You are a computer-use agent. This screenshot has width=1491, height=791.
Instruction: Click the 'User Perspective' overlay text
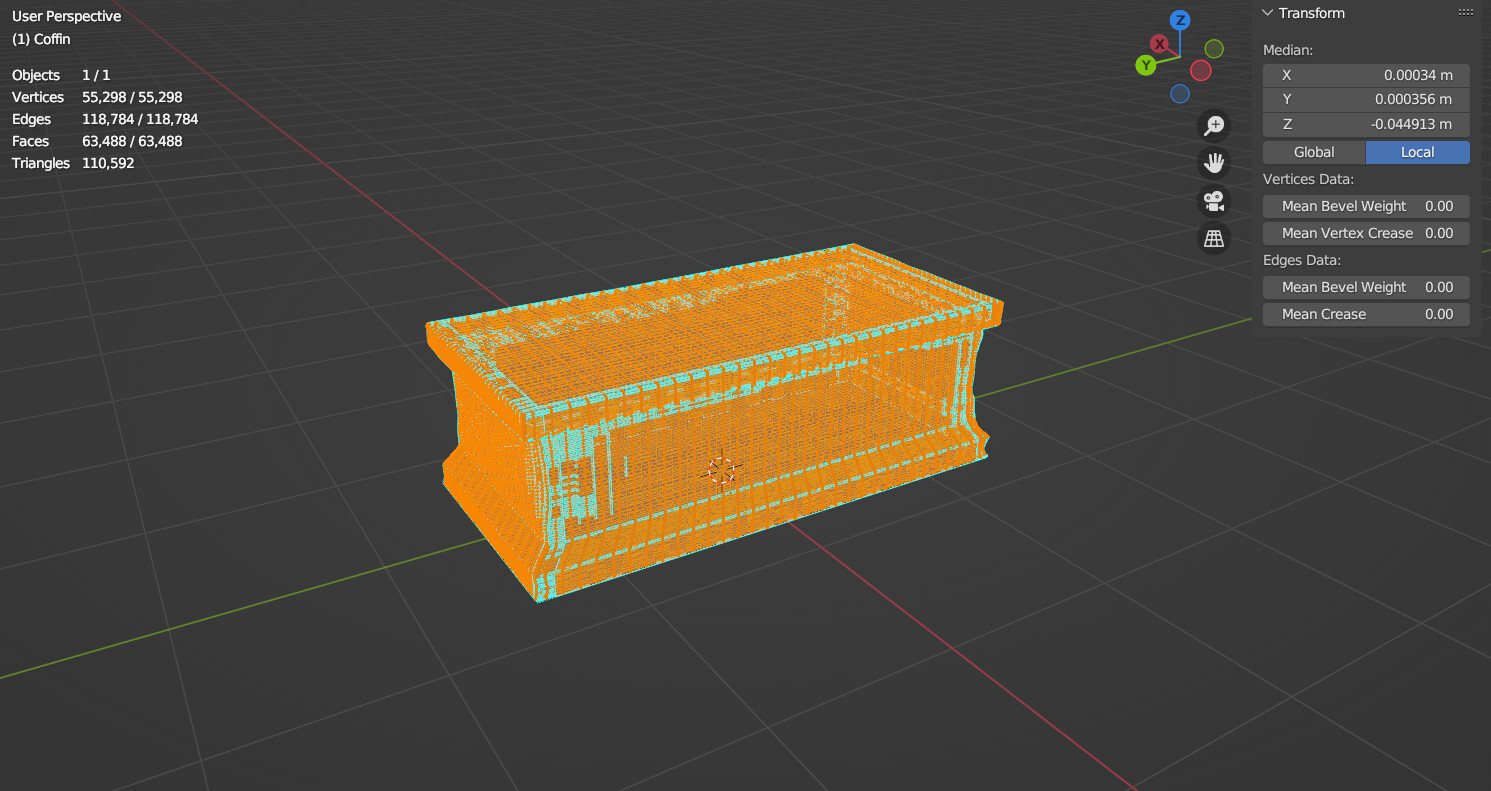(66, 16)
